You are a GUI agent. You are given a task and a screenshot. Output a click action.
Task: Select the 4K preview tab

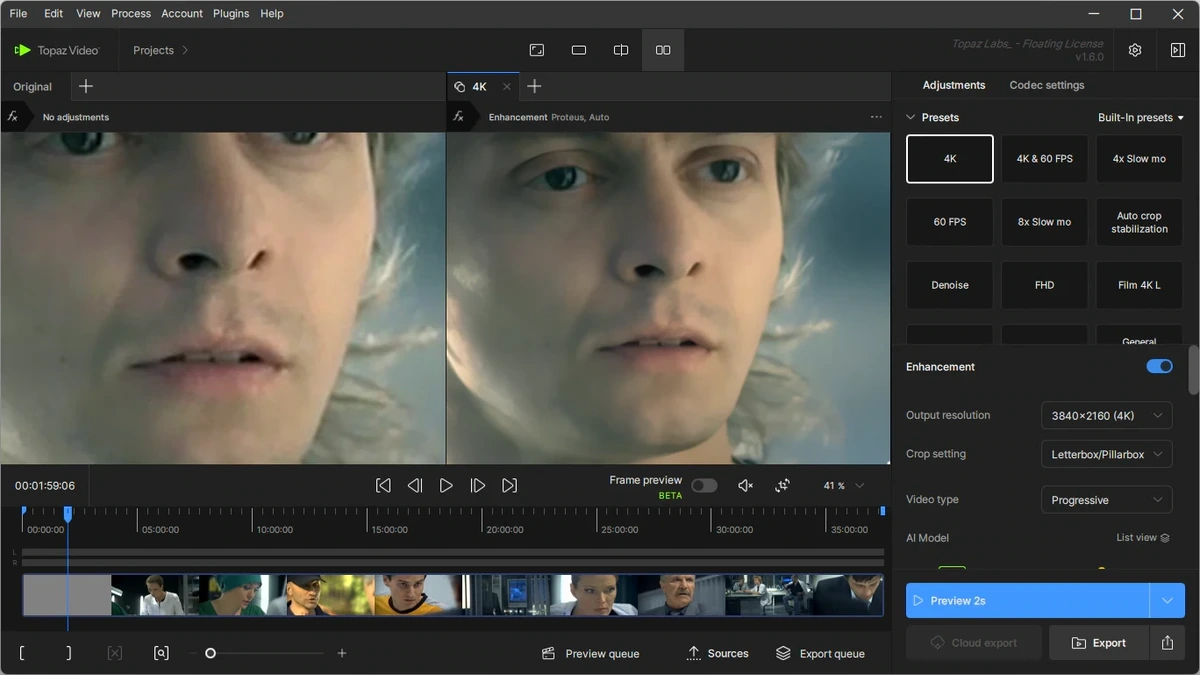[479, 87]
